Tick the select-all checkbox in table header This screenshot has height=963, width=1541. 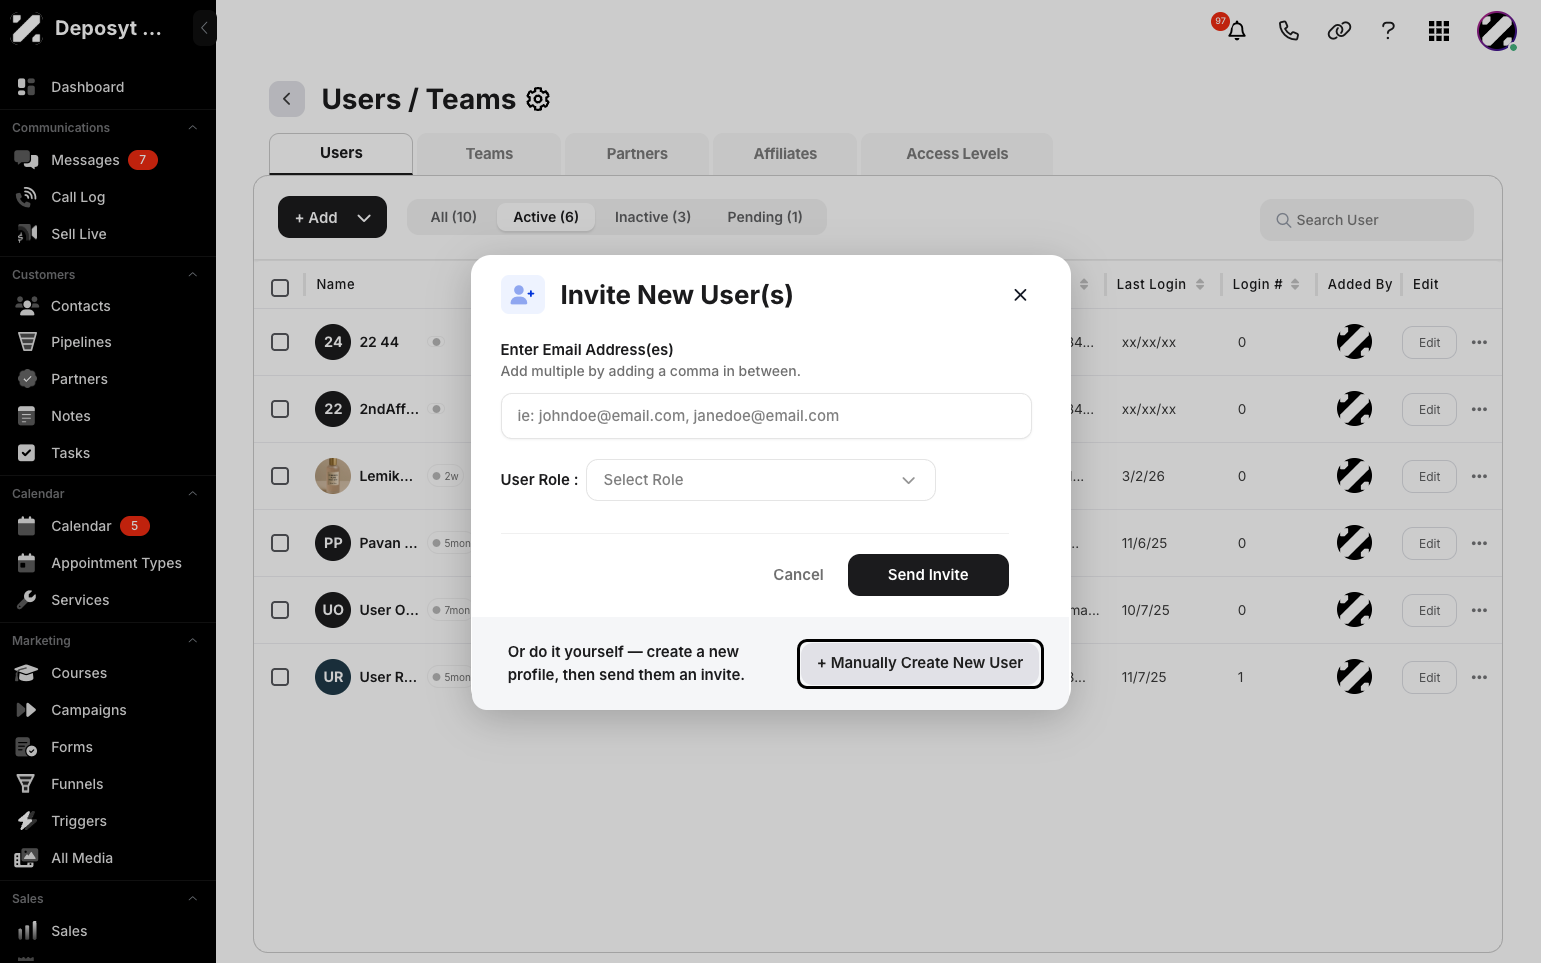[280, 288]
